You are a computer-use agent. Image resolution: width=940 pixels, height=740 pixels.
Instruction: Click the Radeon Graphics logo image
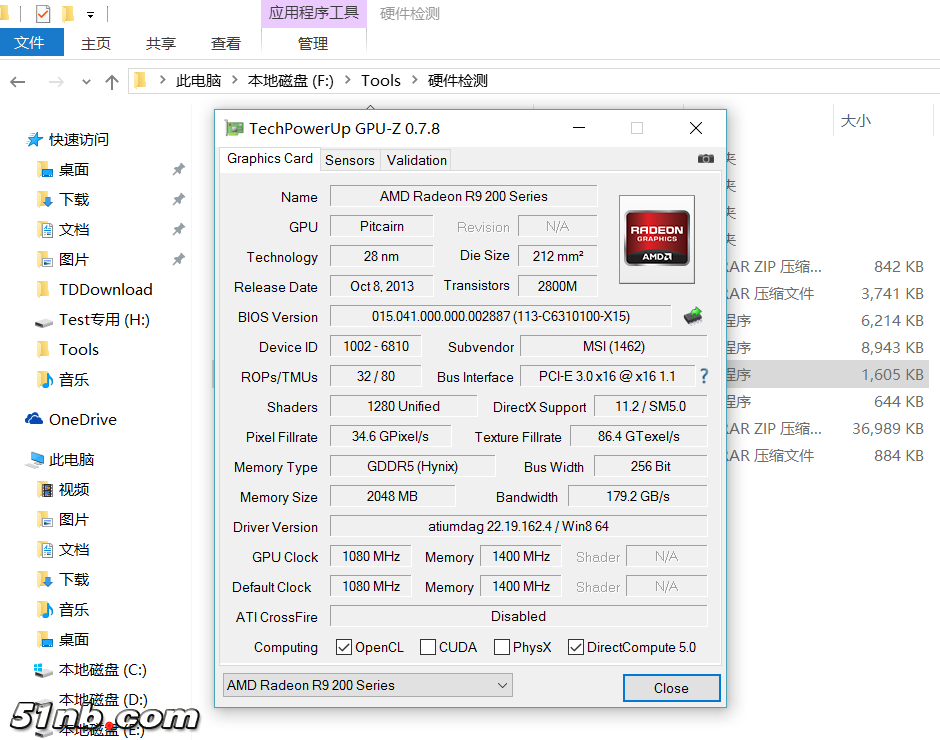657,238
